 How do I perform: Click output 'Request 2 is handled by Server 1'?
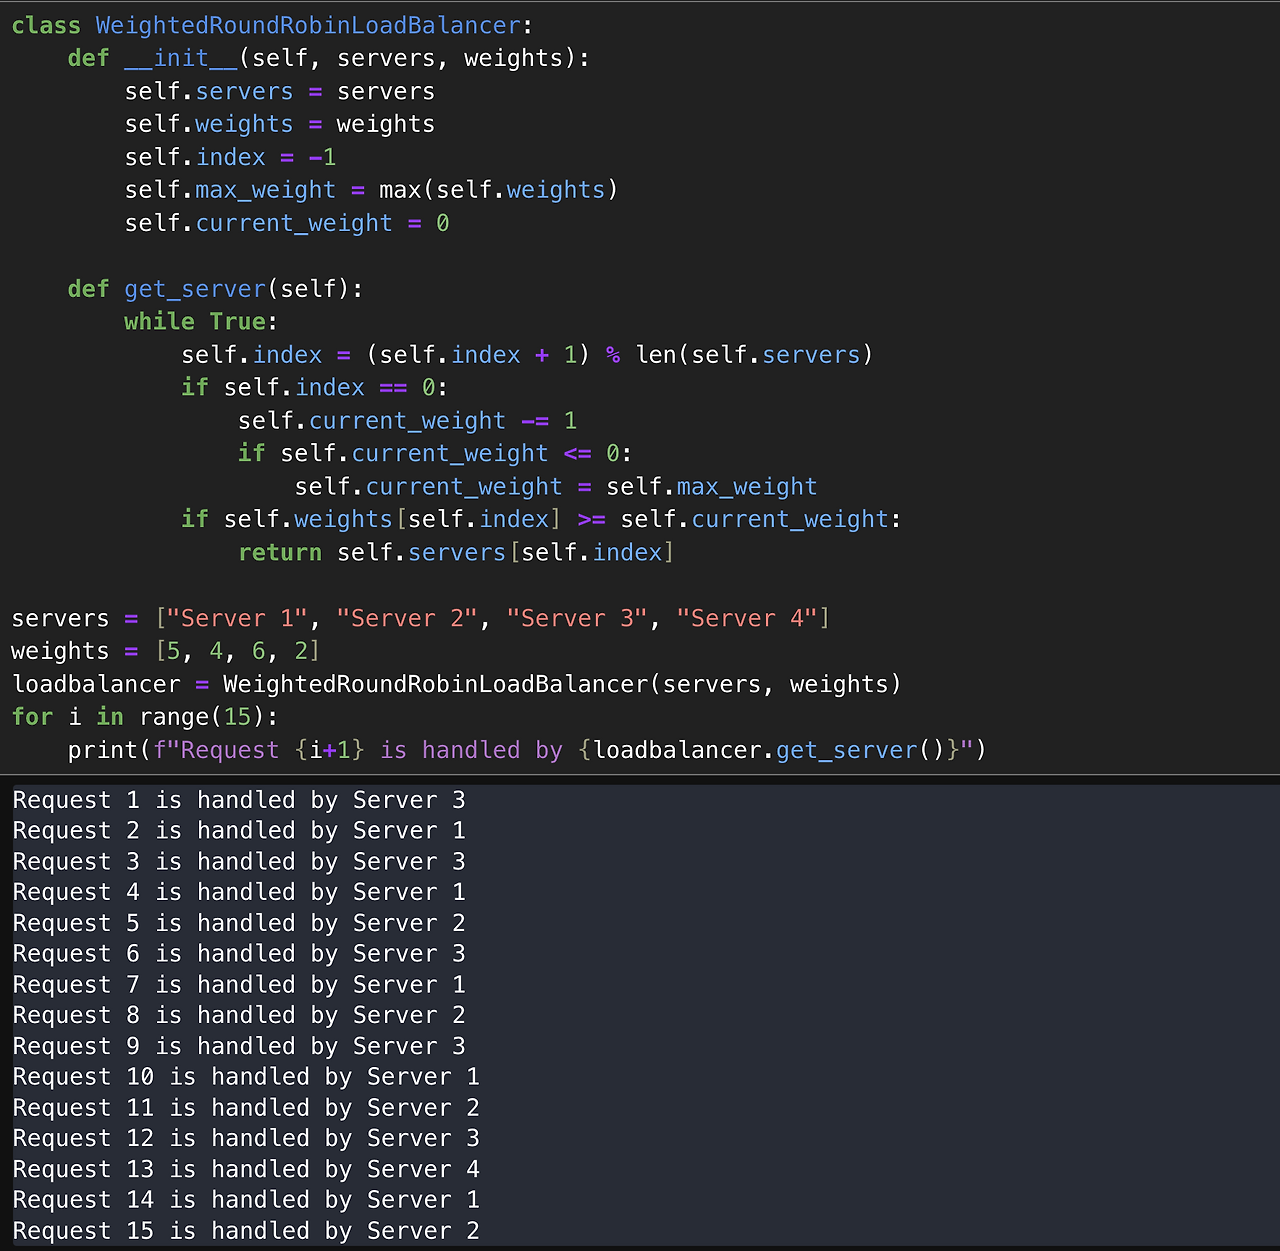(239, 831)
